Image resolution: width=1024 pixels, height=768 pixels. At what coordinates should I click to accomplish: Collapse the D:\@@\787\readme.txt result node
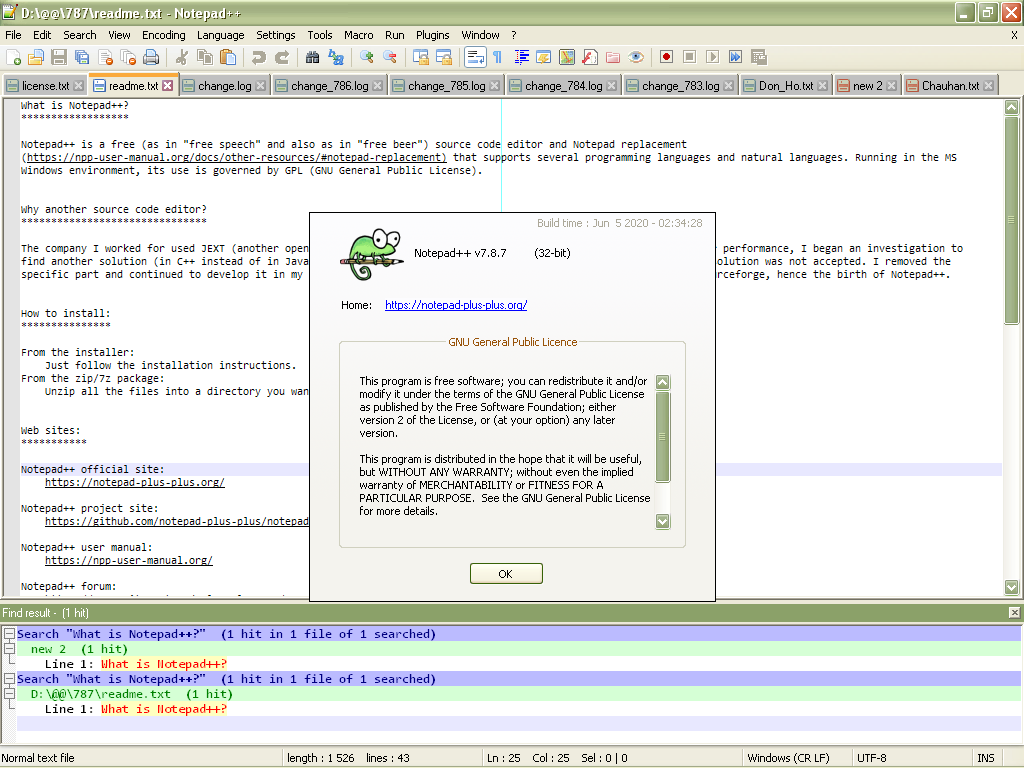click(9, 694)
